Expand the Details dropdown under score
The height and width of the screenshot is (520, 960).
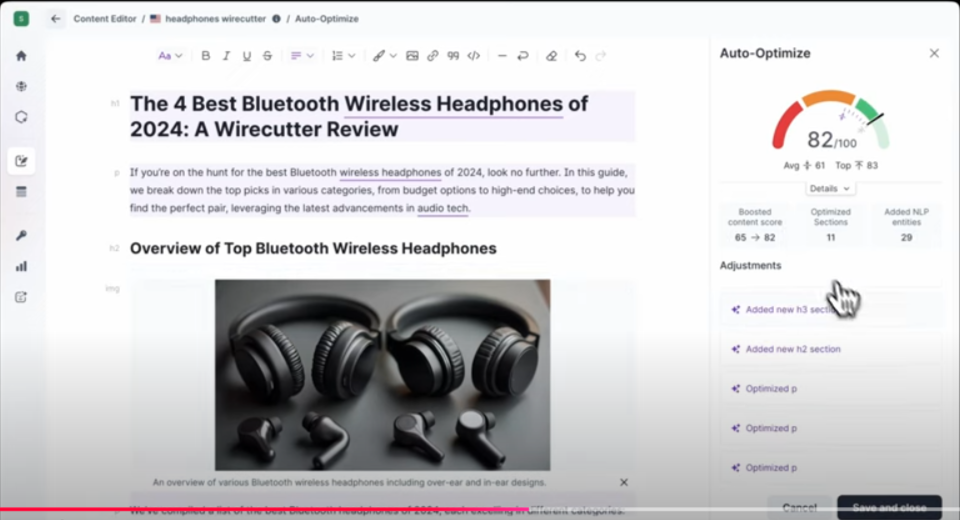830,189
